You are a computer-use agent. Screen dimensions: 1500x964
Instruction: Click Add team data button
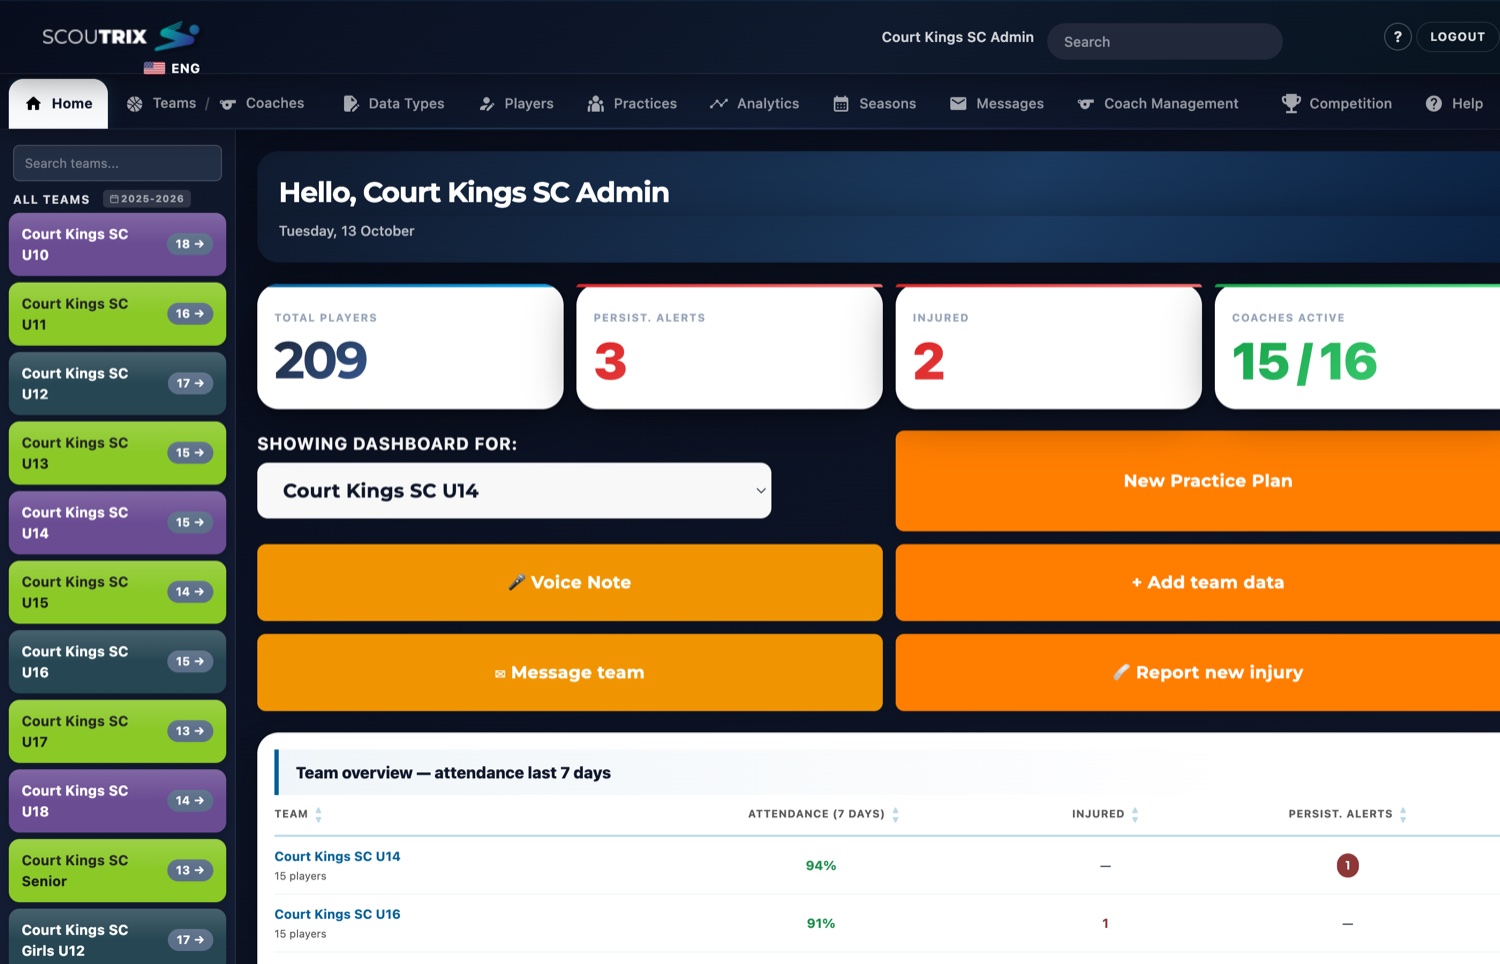pyautogui.click(x=1208, y=583)
